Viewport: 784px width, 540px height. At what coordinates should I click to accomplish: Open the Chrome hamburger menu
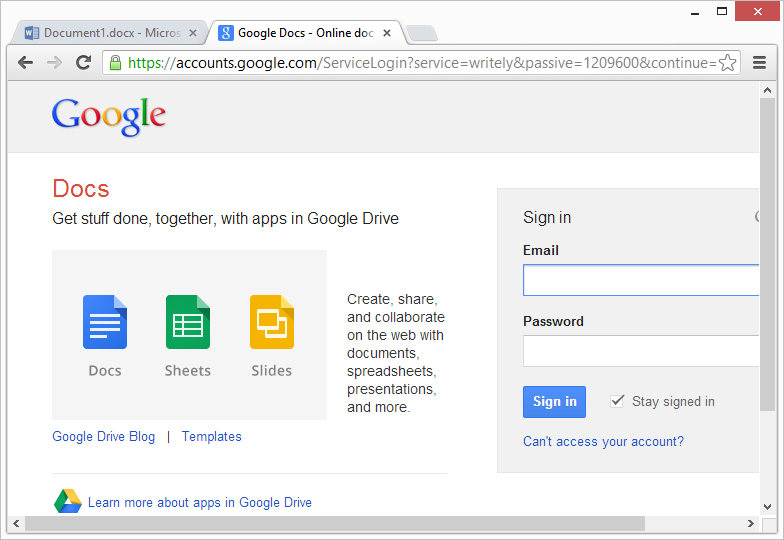760,62
